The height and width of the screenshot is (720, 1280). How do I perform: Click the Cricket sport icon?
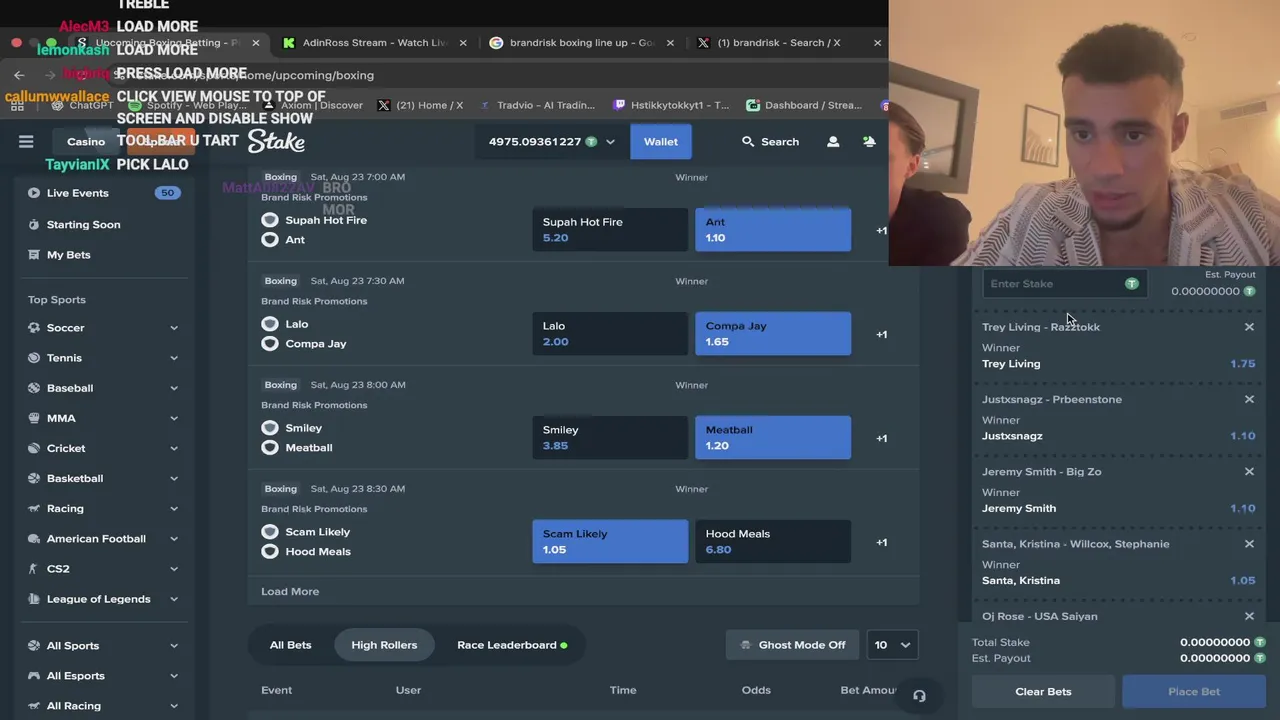pos(34,448)
